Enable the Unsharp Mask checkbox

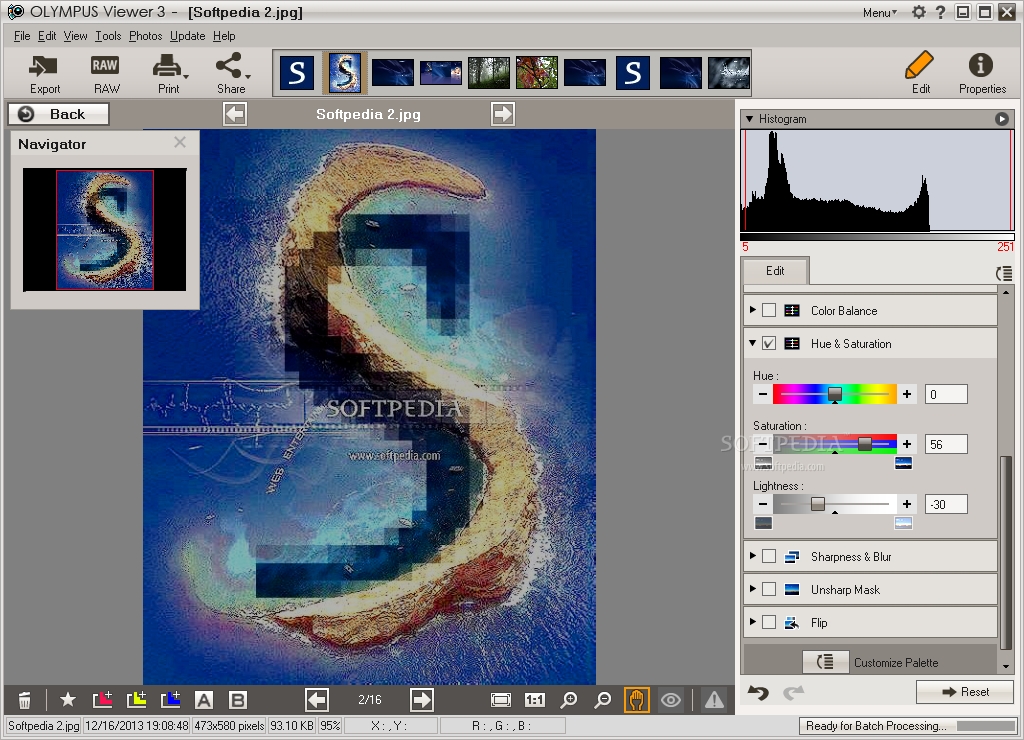pyautogui.click(x=769, y=589)
